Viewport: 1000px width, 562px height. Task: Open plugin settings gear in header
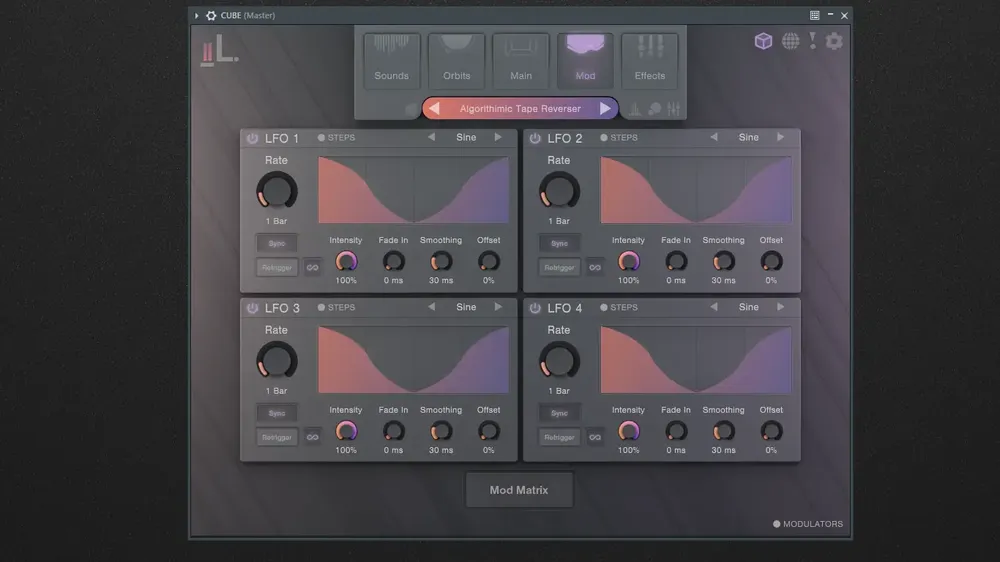(x=834, y=41)
